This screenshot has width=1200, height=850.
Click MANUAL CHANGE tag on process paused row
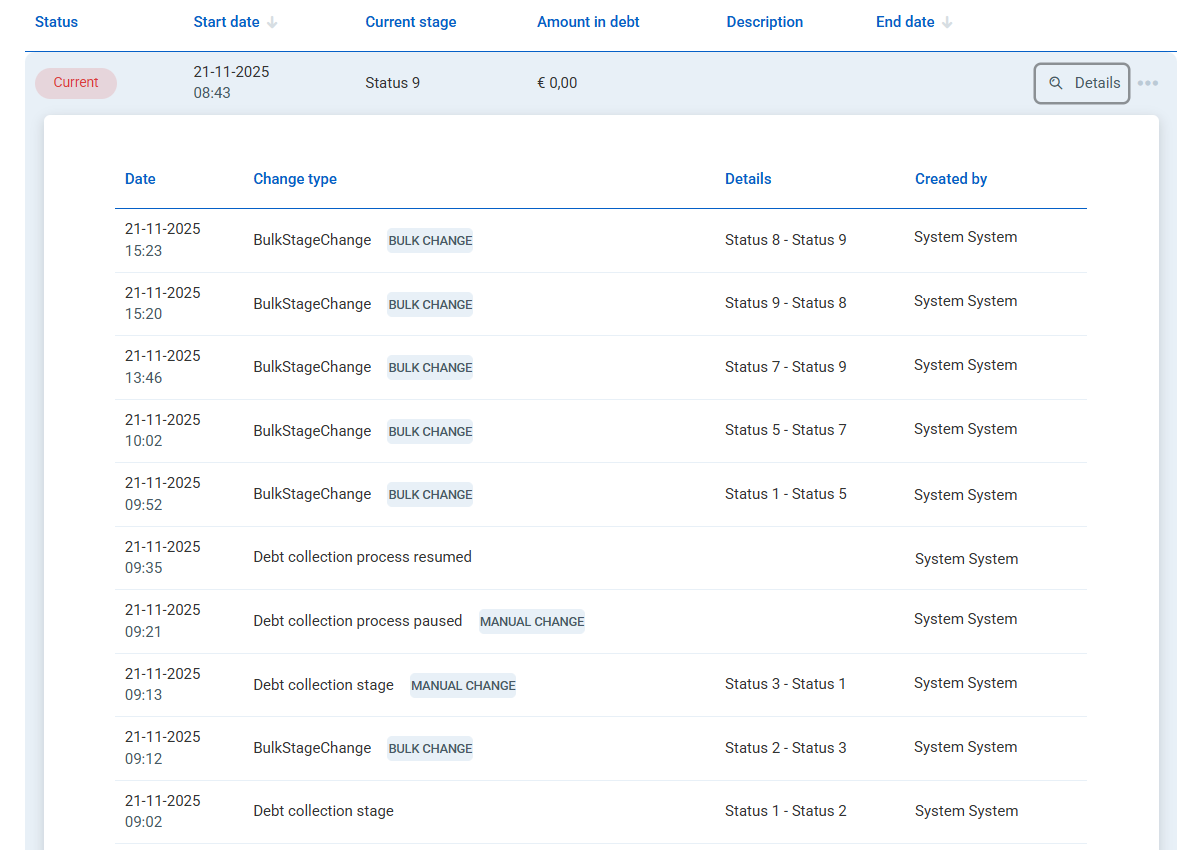click(532, 622)
